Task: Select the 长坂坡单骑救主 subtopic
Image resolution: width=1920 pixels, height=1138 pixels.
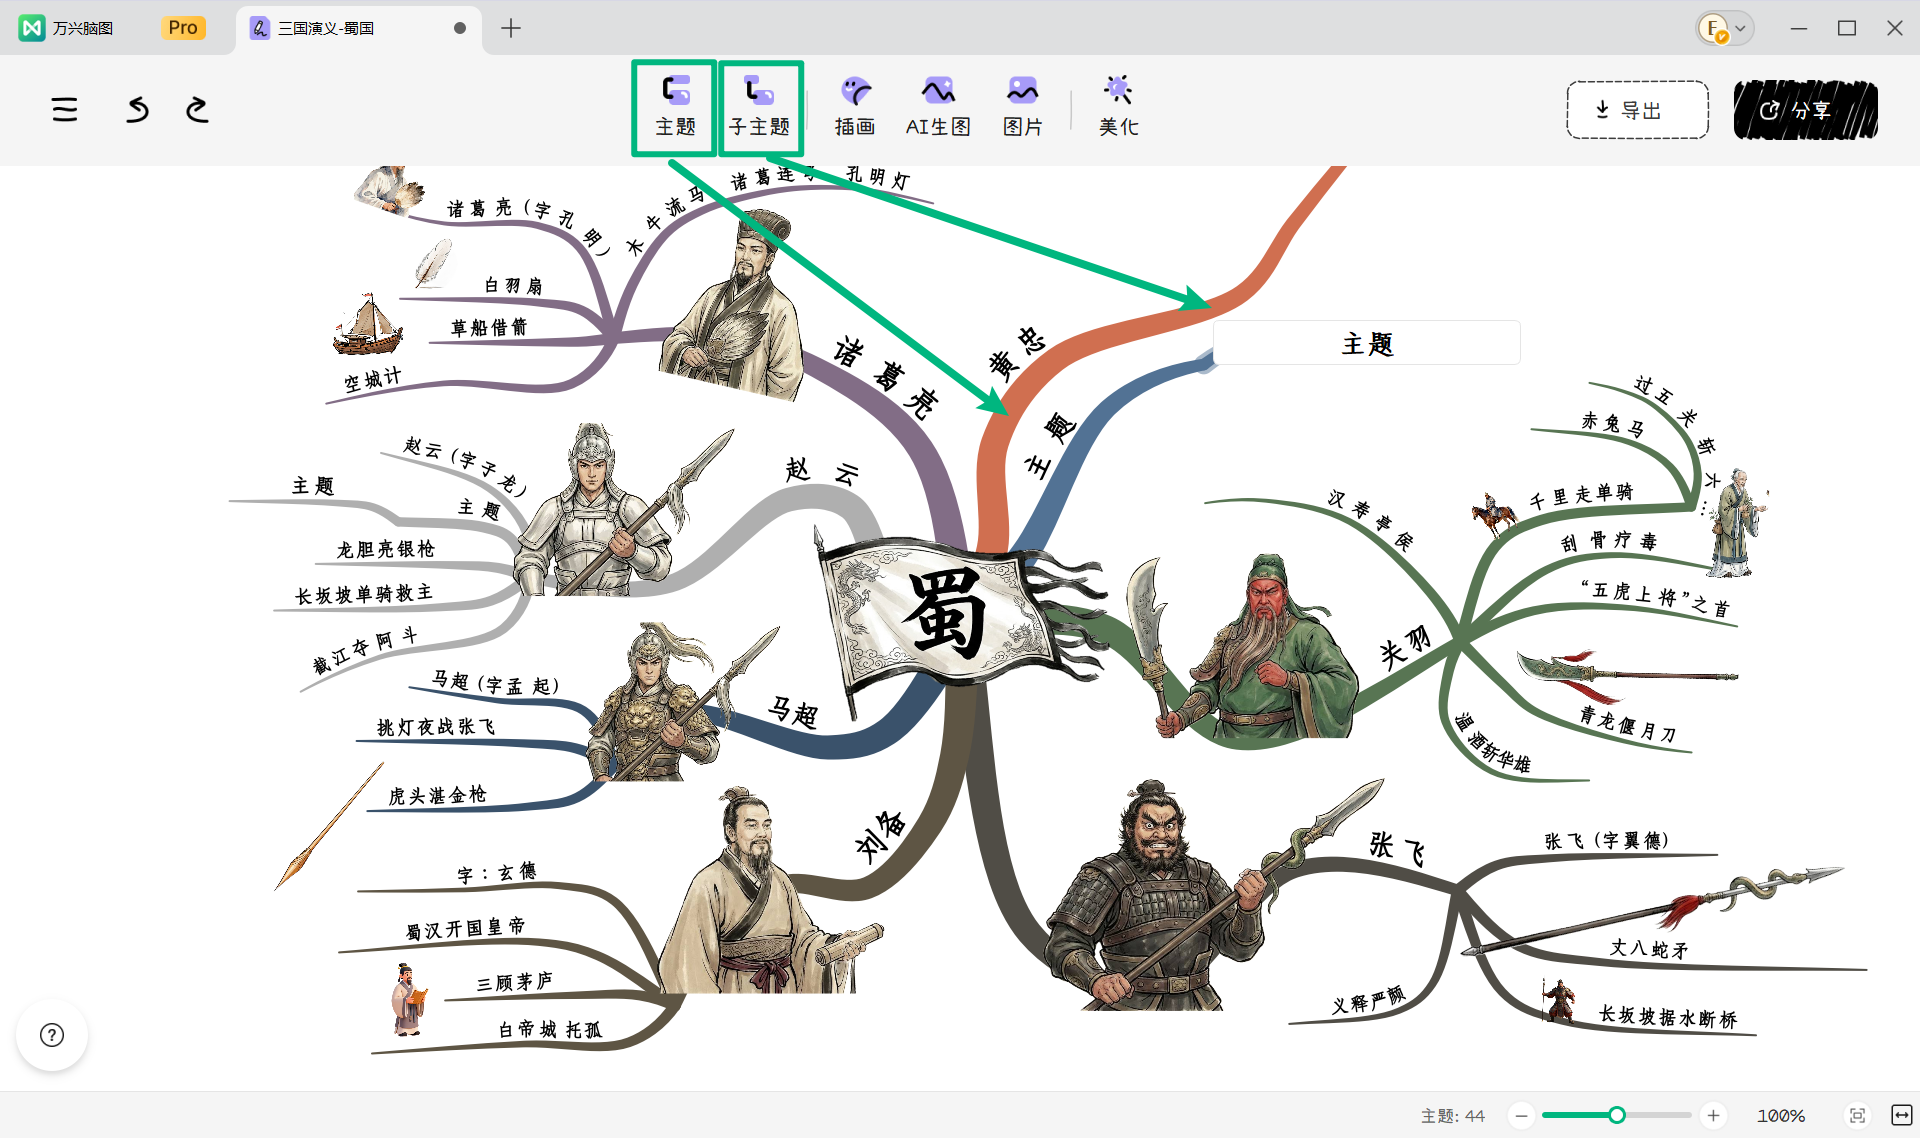Action: [364, 594]
